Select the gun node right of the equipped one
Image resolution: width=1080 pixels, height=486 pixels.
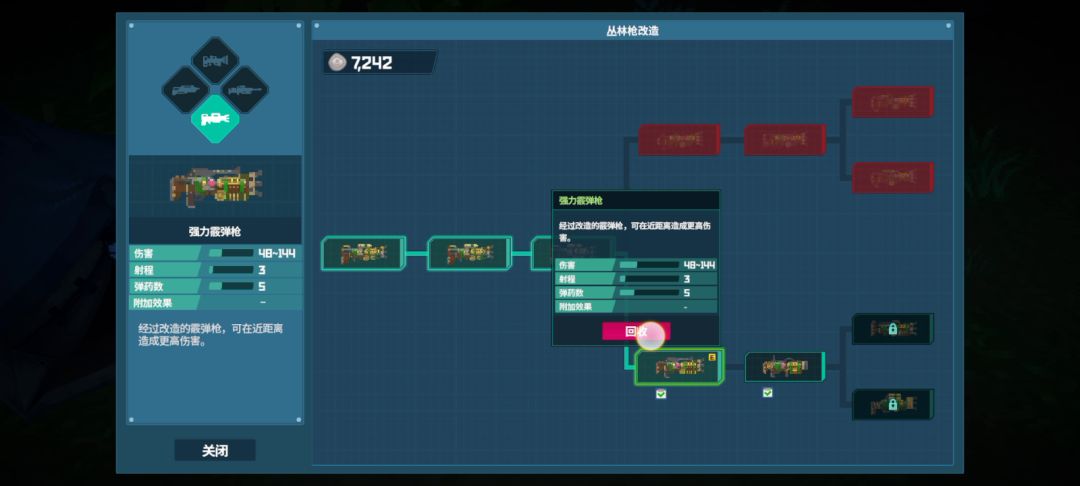pos(785,367)
